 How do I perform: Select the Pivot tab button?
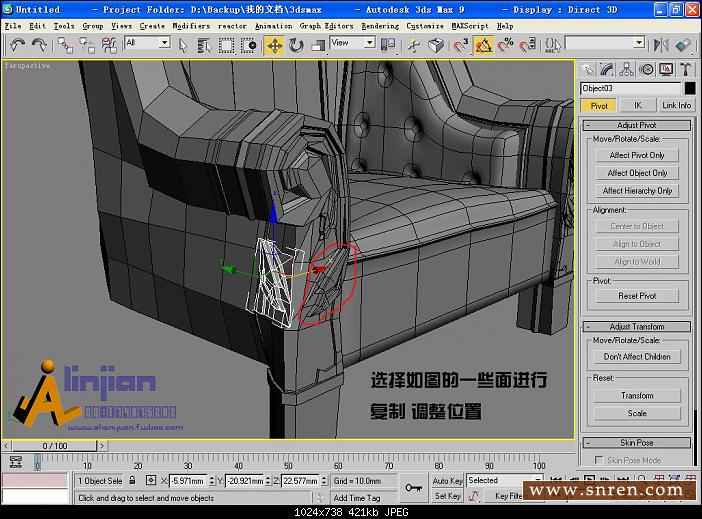coord(599,106)
